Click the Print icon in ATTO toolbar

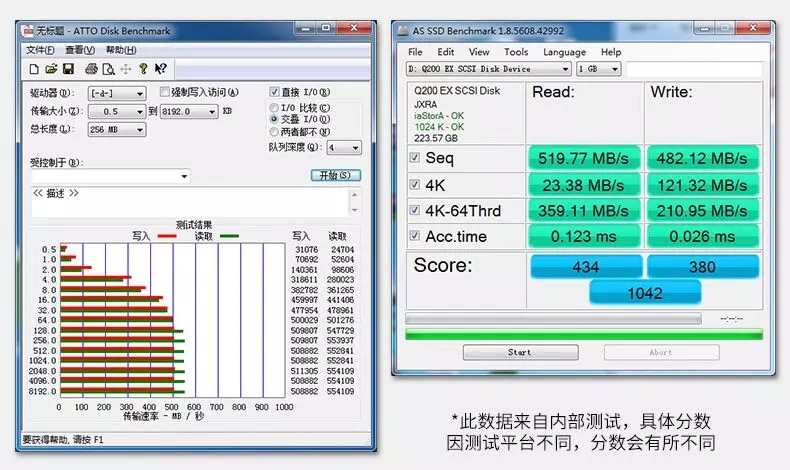(91, 69)
